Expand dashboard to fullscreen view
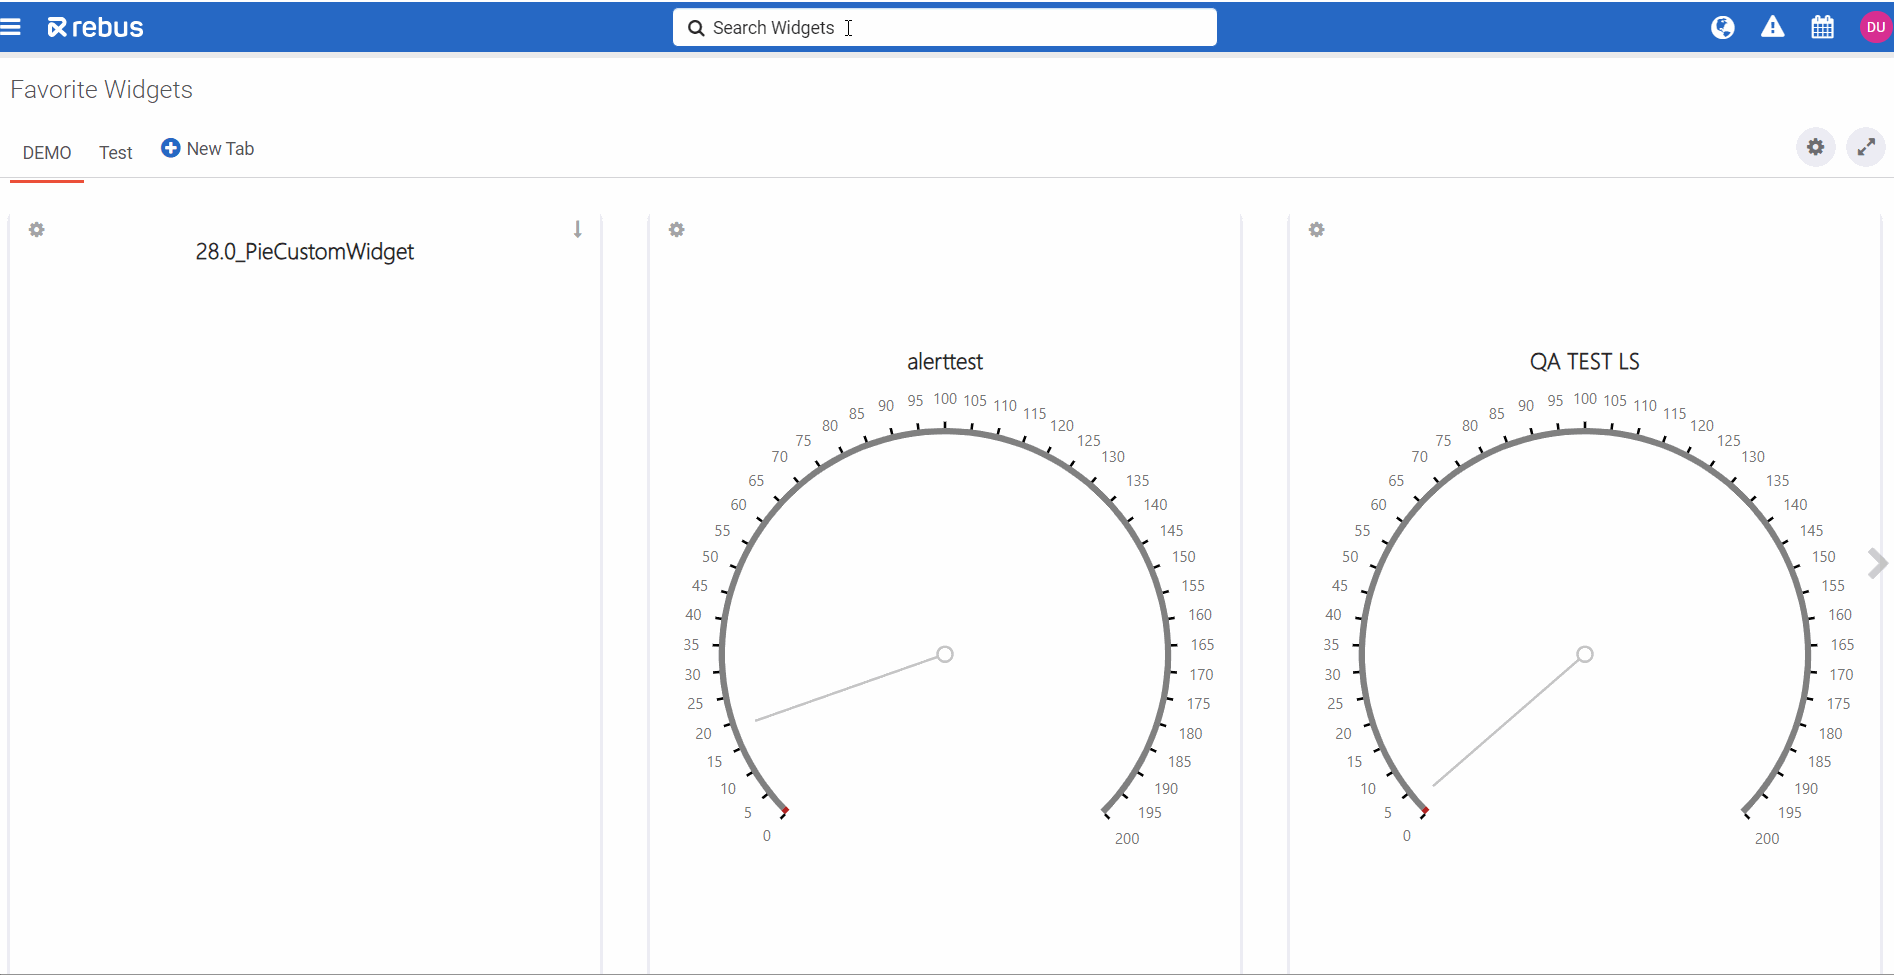The image size is (1894, 975). (x=1865, y=148)
